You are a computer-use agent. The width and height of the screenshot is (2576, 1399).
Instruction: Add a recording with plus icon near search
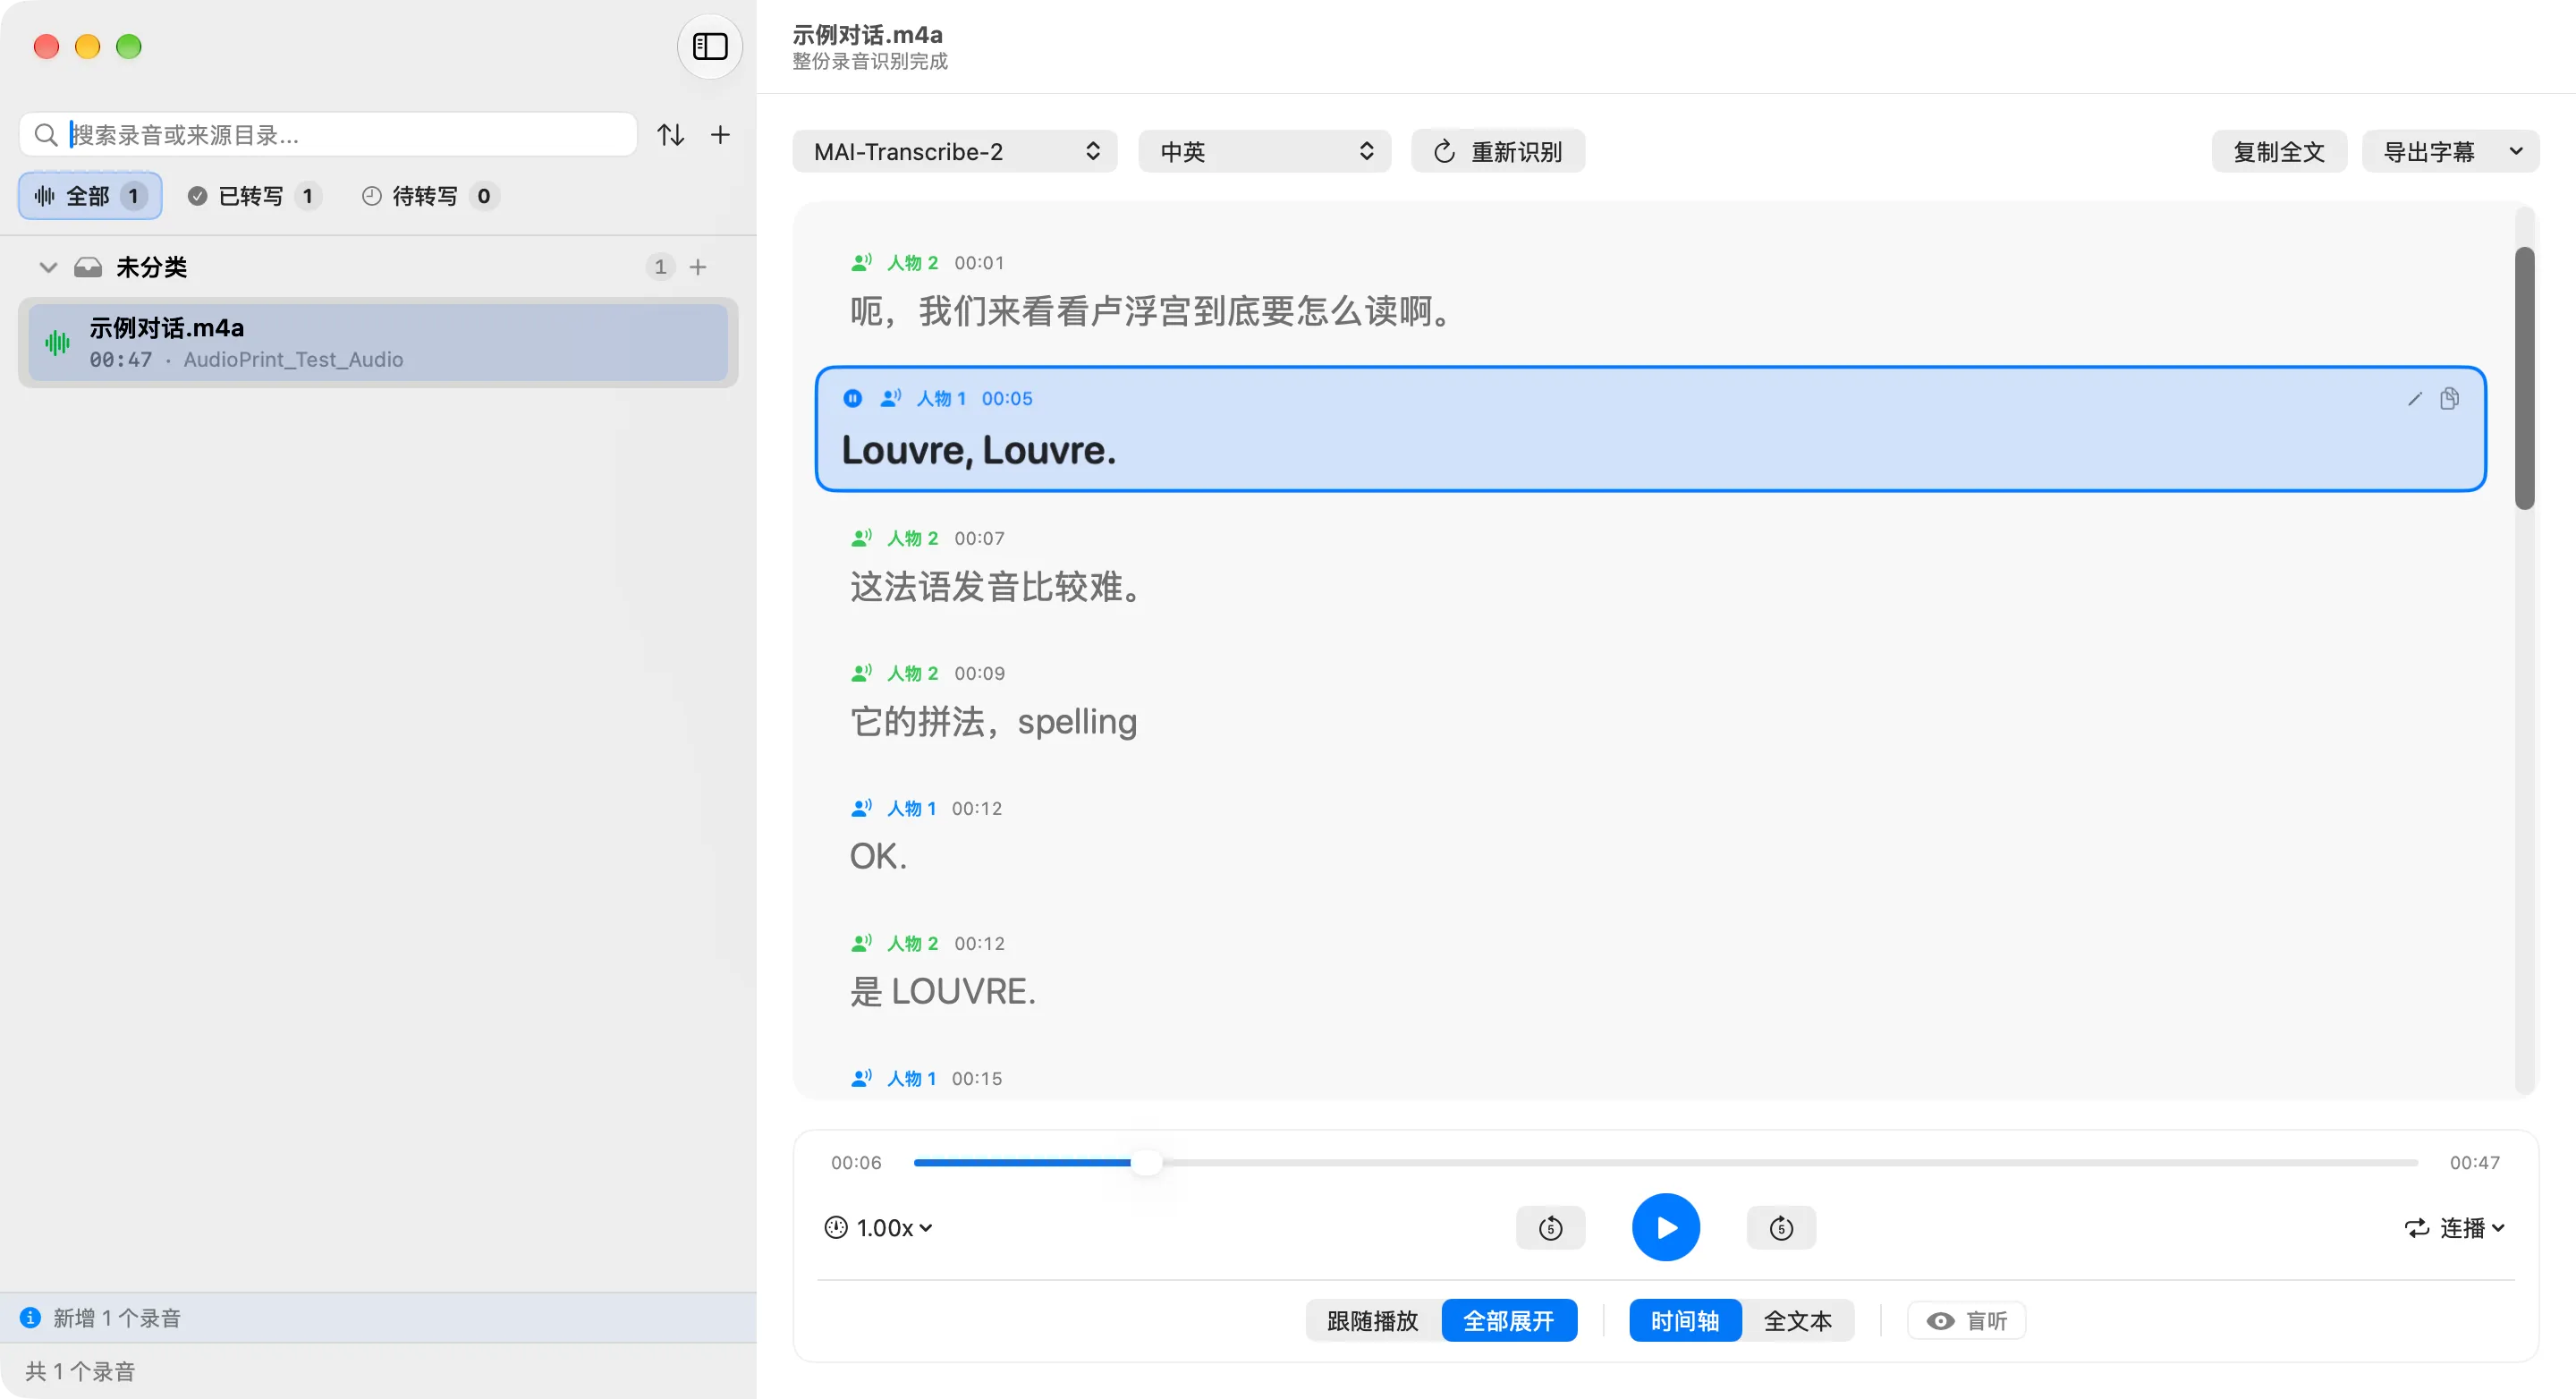coord(720,135)
